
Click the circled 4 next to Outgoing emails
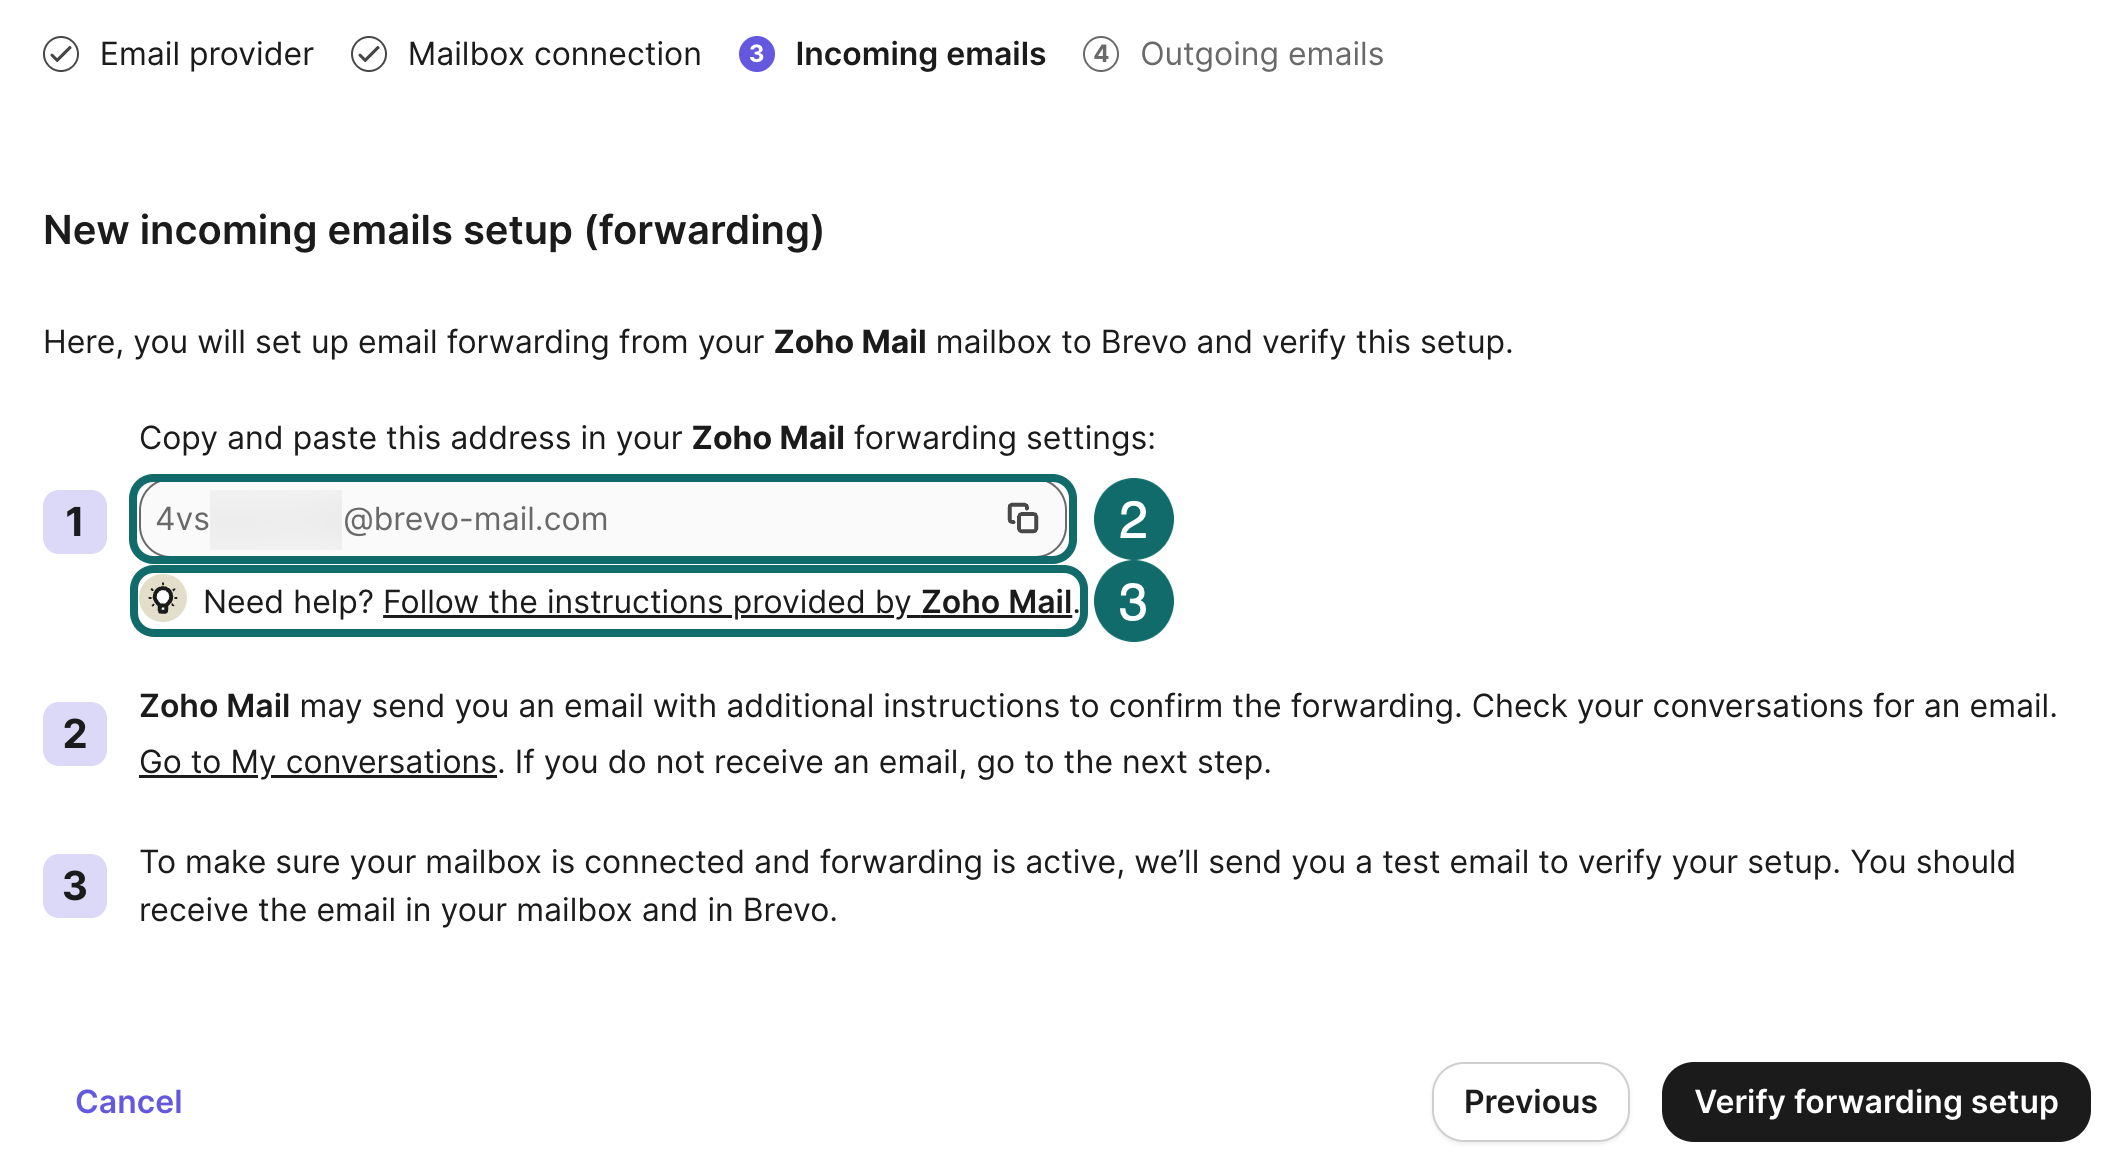point(1101,54)
